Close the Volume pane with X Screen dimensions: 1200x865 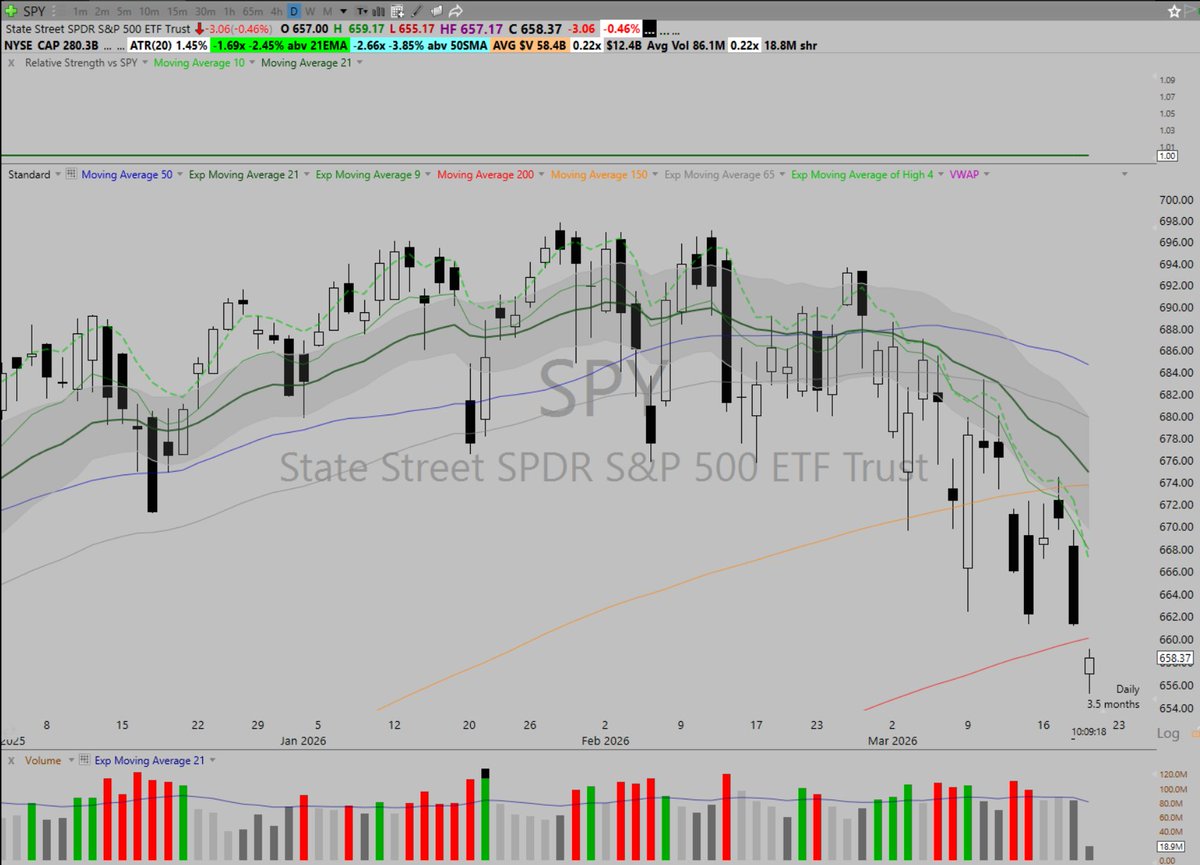(x=11, y=760)
